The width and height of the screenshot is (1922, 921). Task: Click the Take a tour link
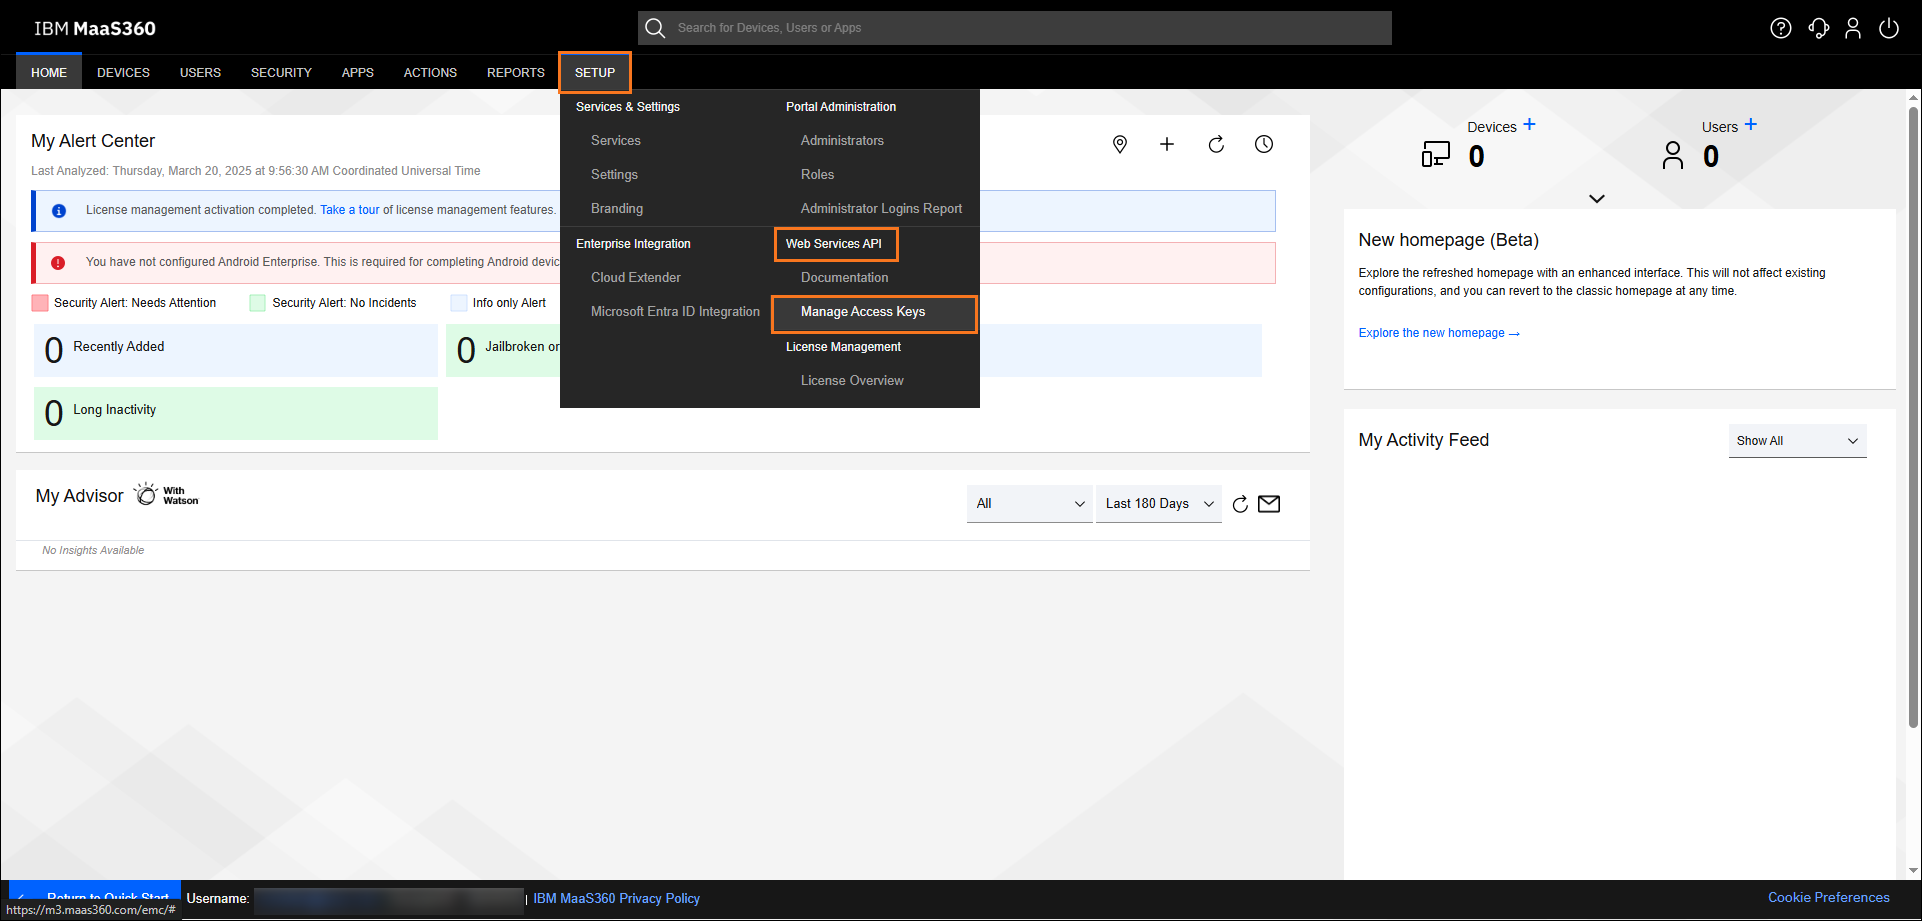pyautogui.click(x=350, y=210)
